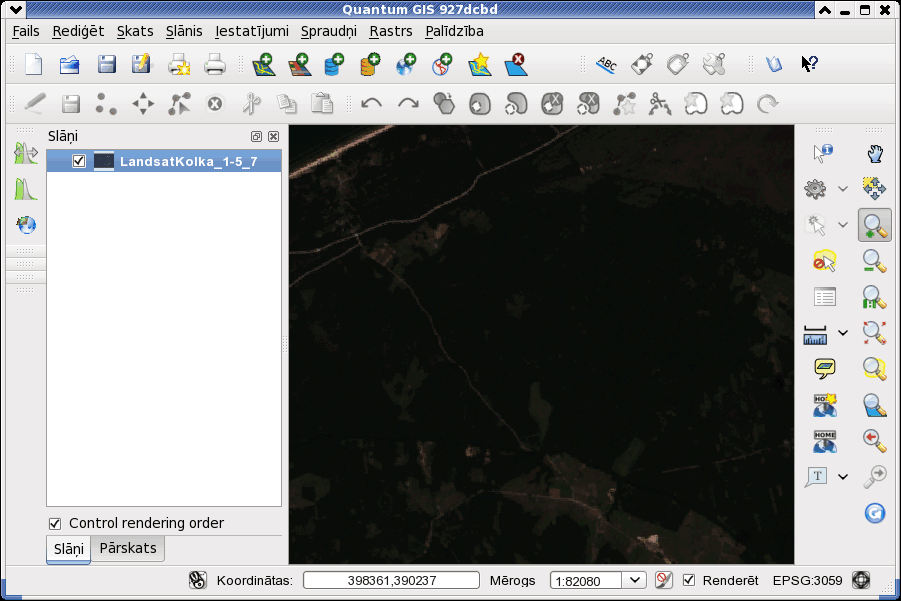Toggle extents and mouse position display icon
The image size is (901, 601).
(198, 580)
